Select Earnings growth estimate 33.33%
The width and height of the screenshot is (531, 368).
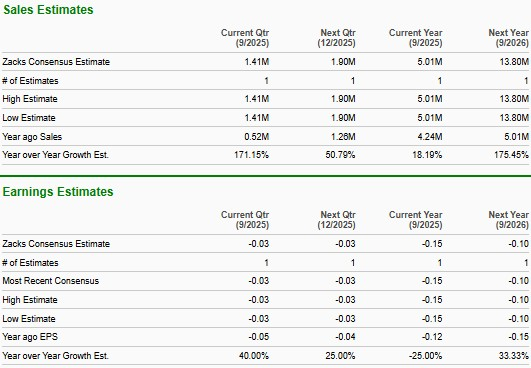(514, 356)
